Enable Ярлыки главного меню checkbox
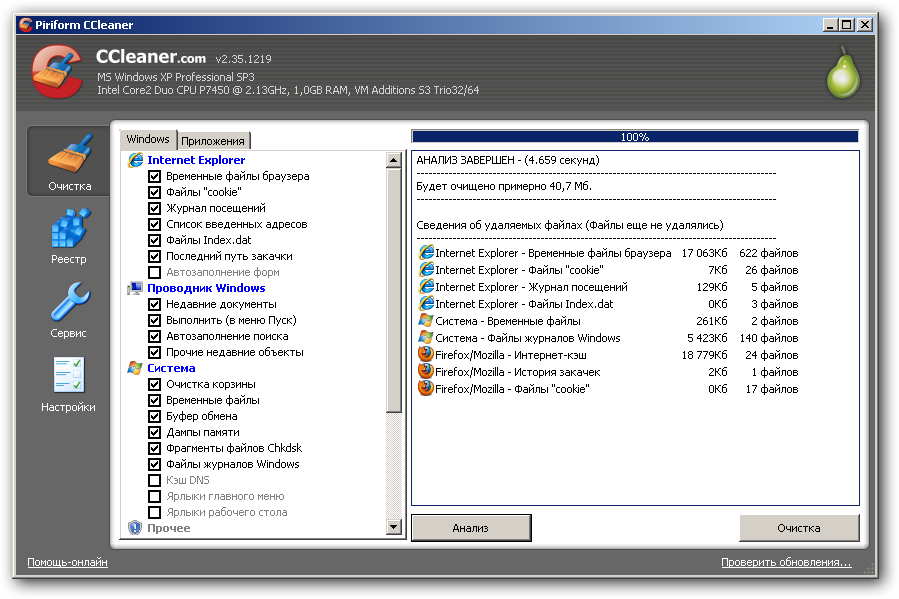899x599 pixels. (x=154, y=496)
